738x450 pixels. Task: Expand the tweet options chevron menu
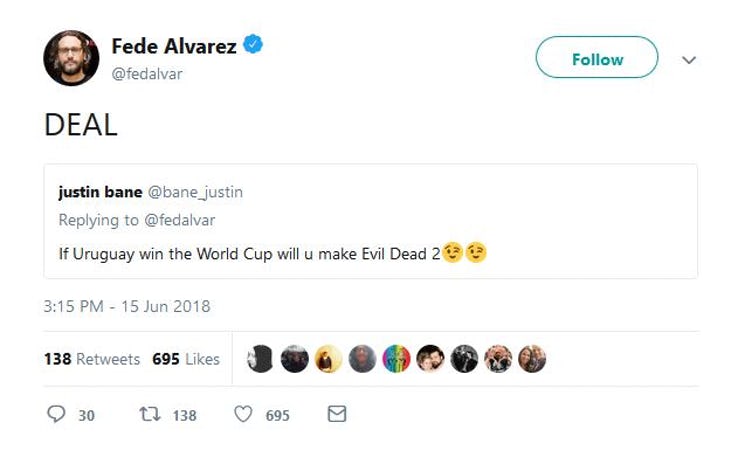688,60
